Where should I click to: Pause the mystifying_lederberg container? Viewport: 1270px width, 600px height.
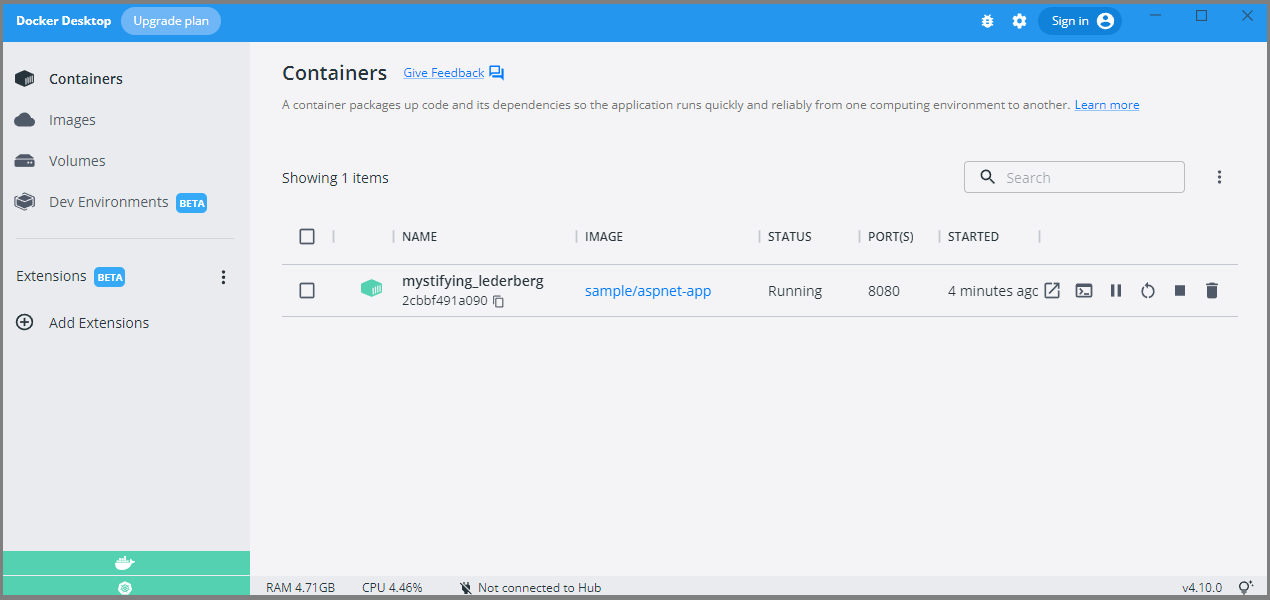[1116, 291]
